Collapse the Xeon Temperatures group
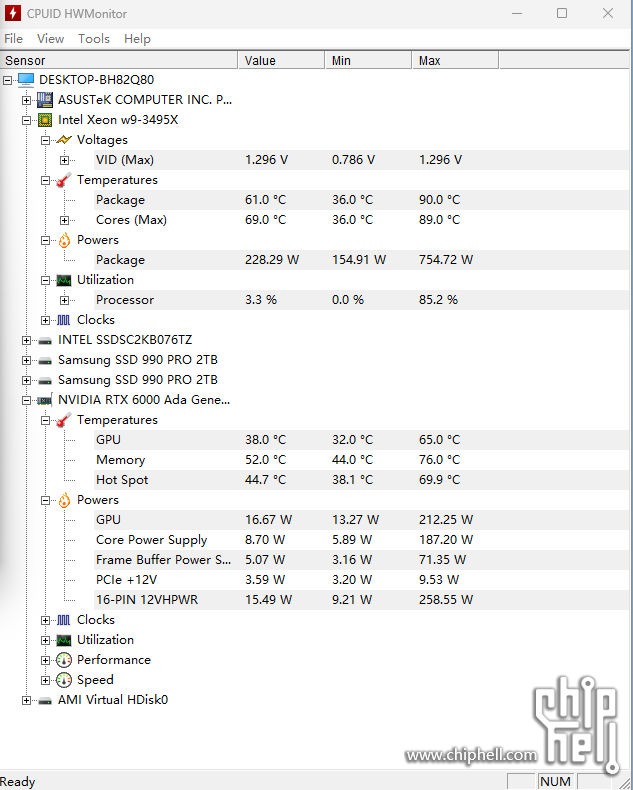Viewport: 633px width, 790px height. click(x=45, y=180)
